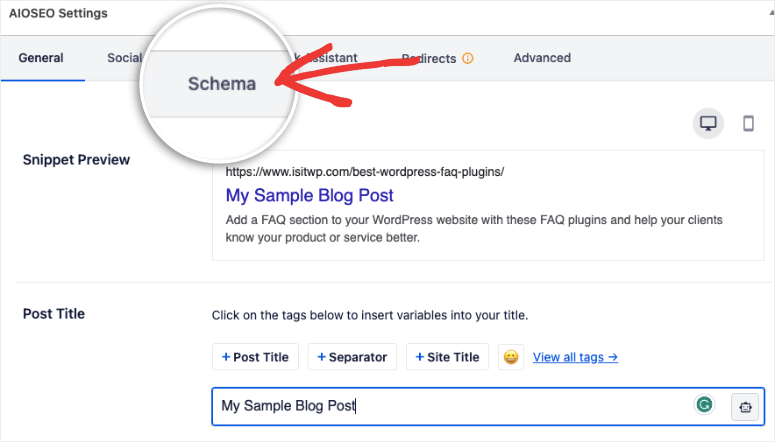775x442 pixels.
Task: Click the post title input field
Action: pyautogui.click(x=450, y=406)
